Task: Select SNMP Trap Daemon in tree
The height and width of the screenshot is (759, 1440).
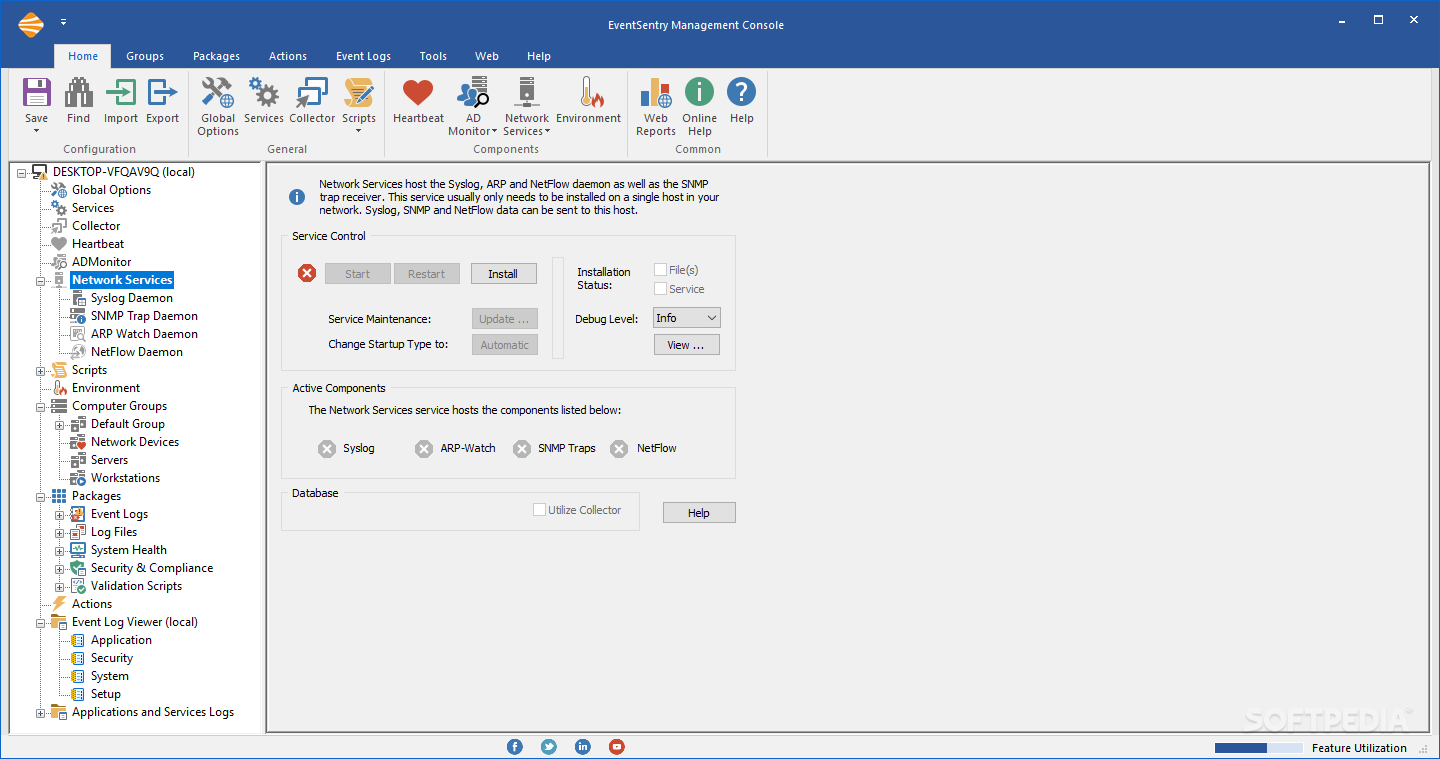Action: pyautogui.click(x=144, y=316)
